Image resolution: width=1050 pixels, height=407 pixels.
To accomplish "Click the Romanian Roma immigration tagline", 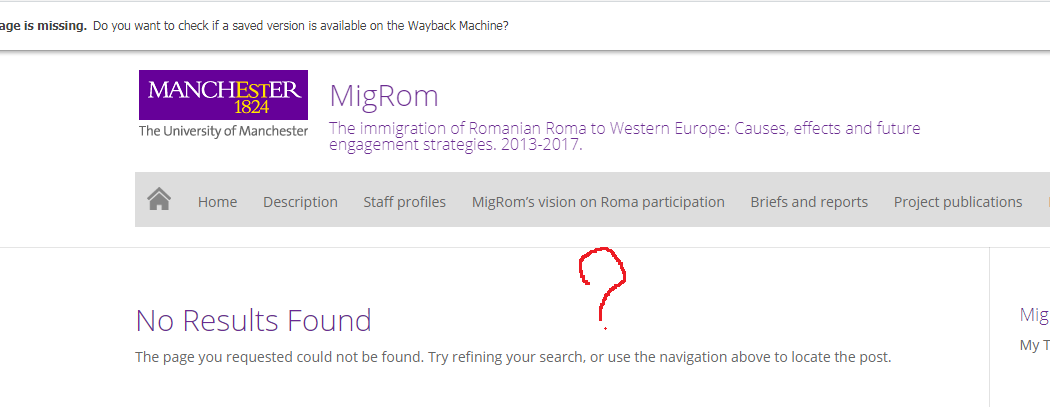I will pos(624,136).
